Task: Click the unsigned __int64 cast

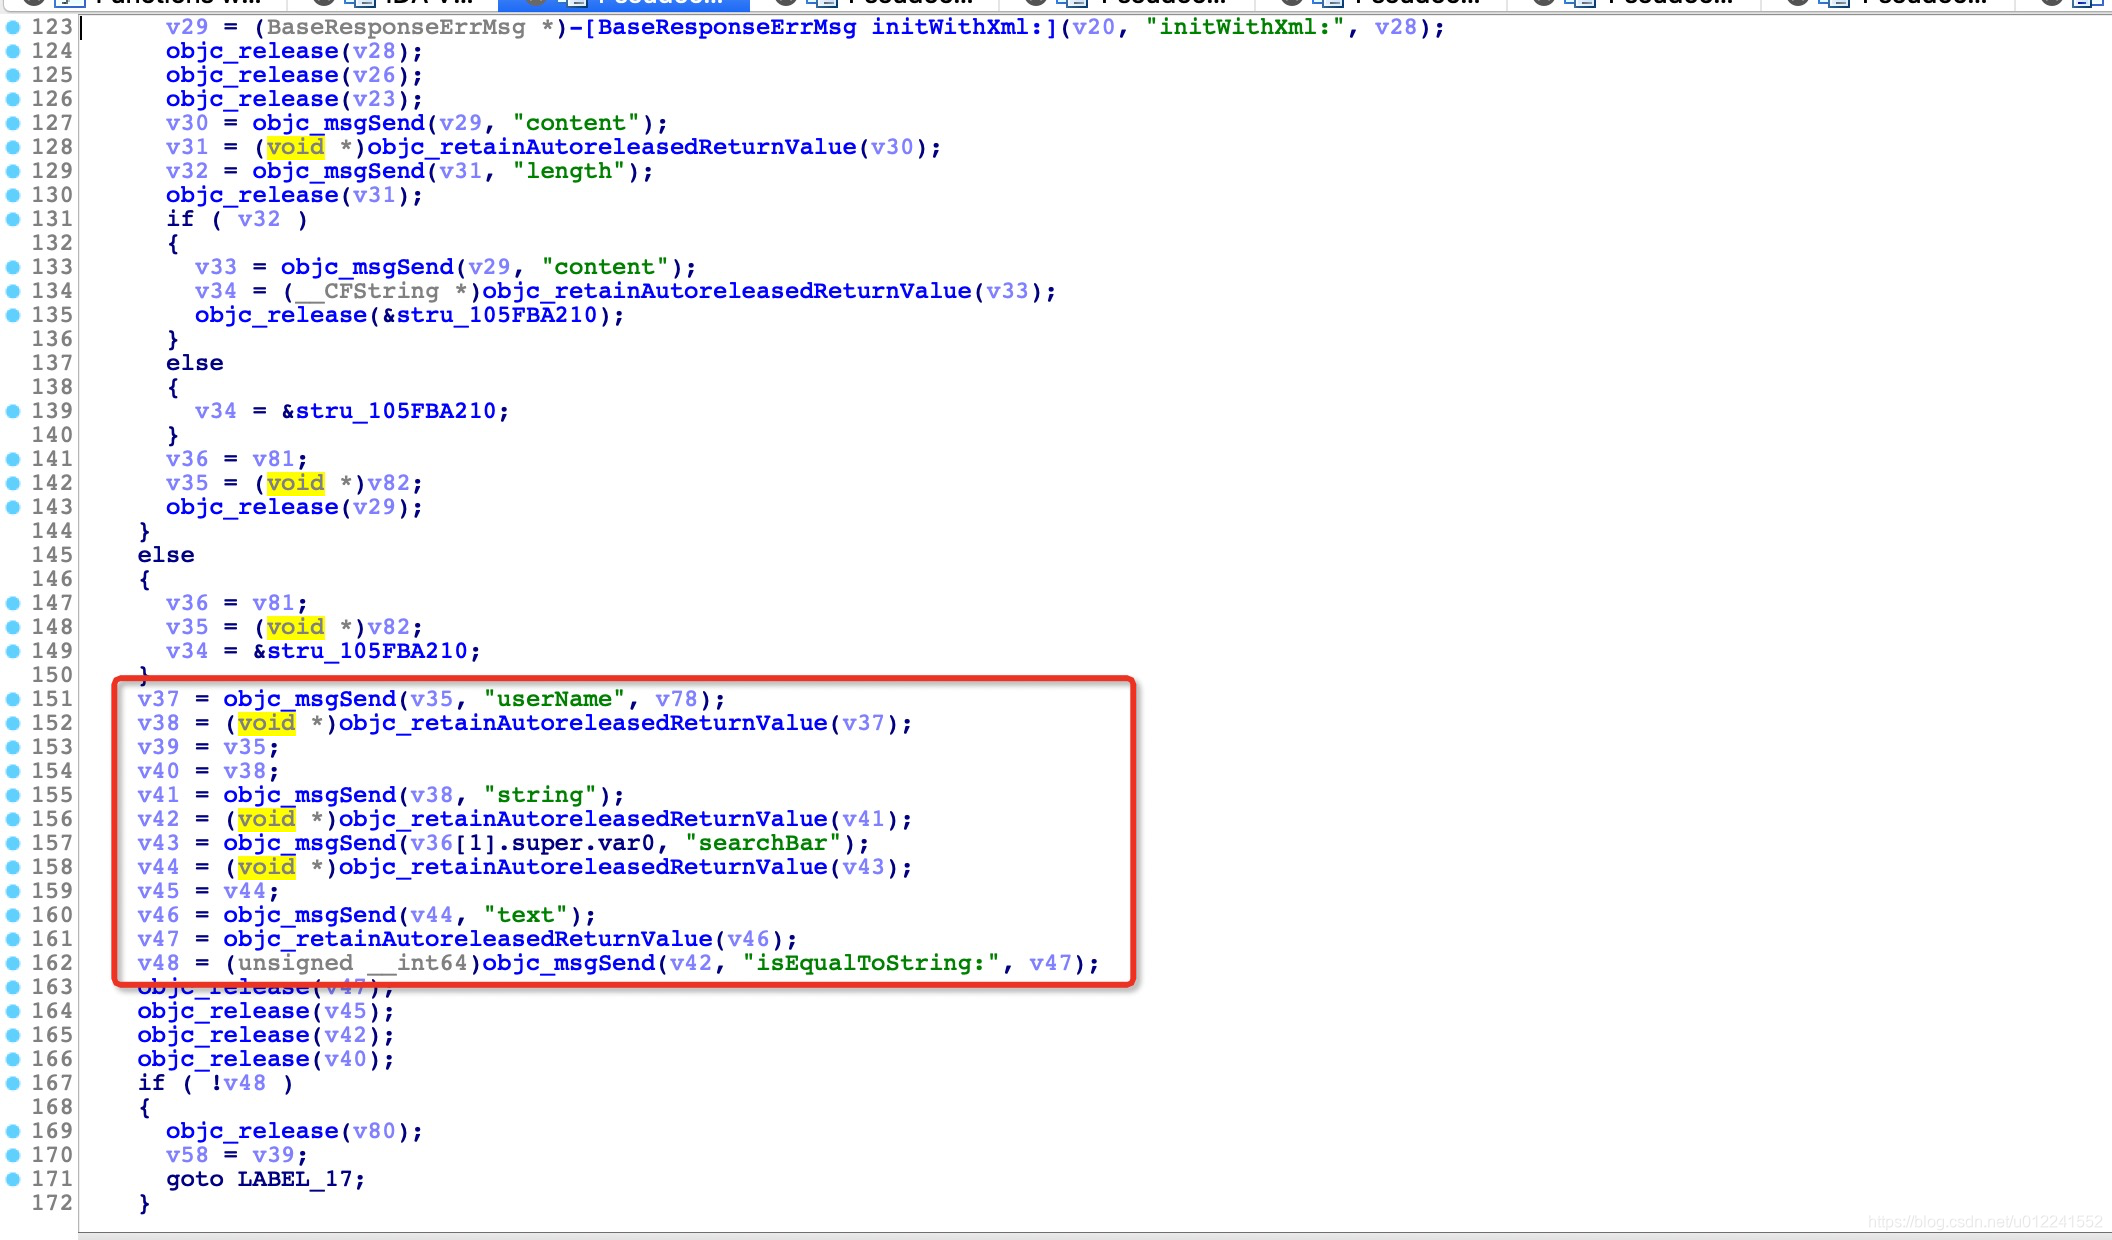Action: coord(352,963)
